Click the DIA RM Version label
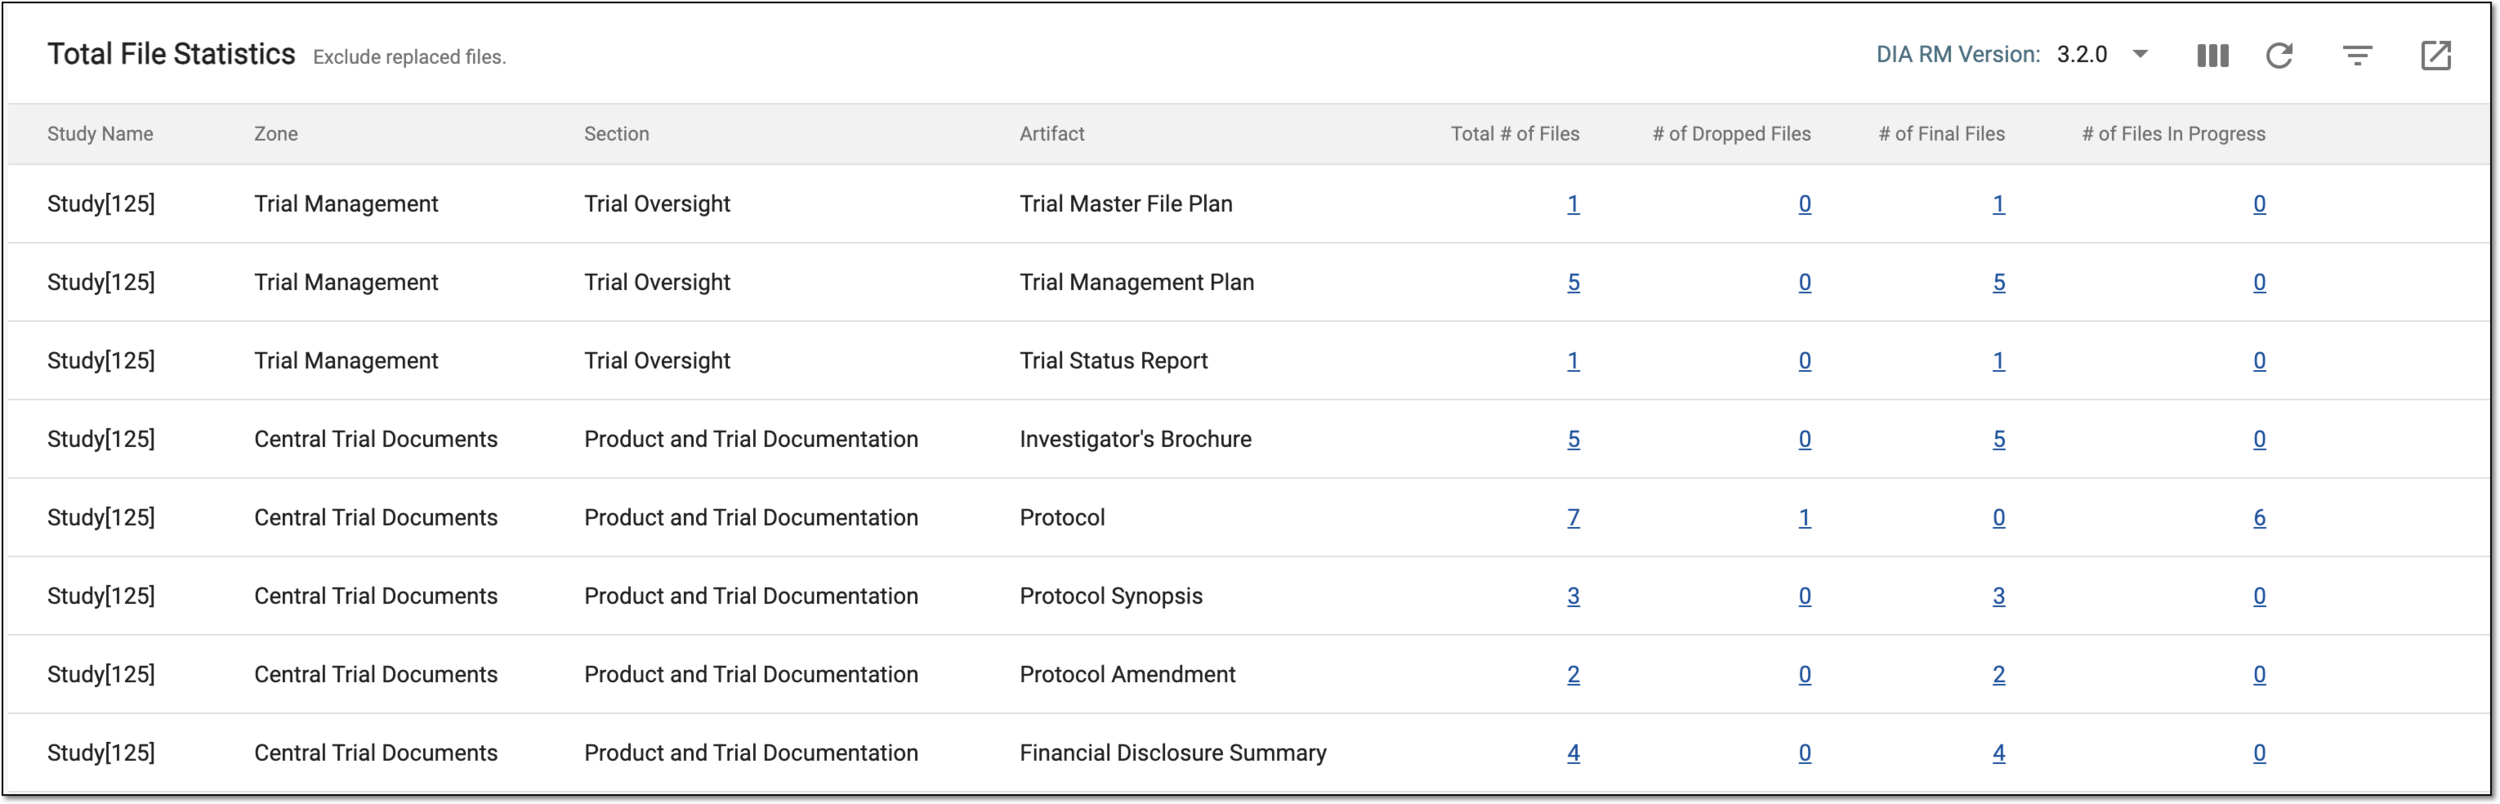Screen dimensions: 2500x804 point(1958,55)
